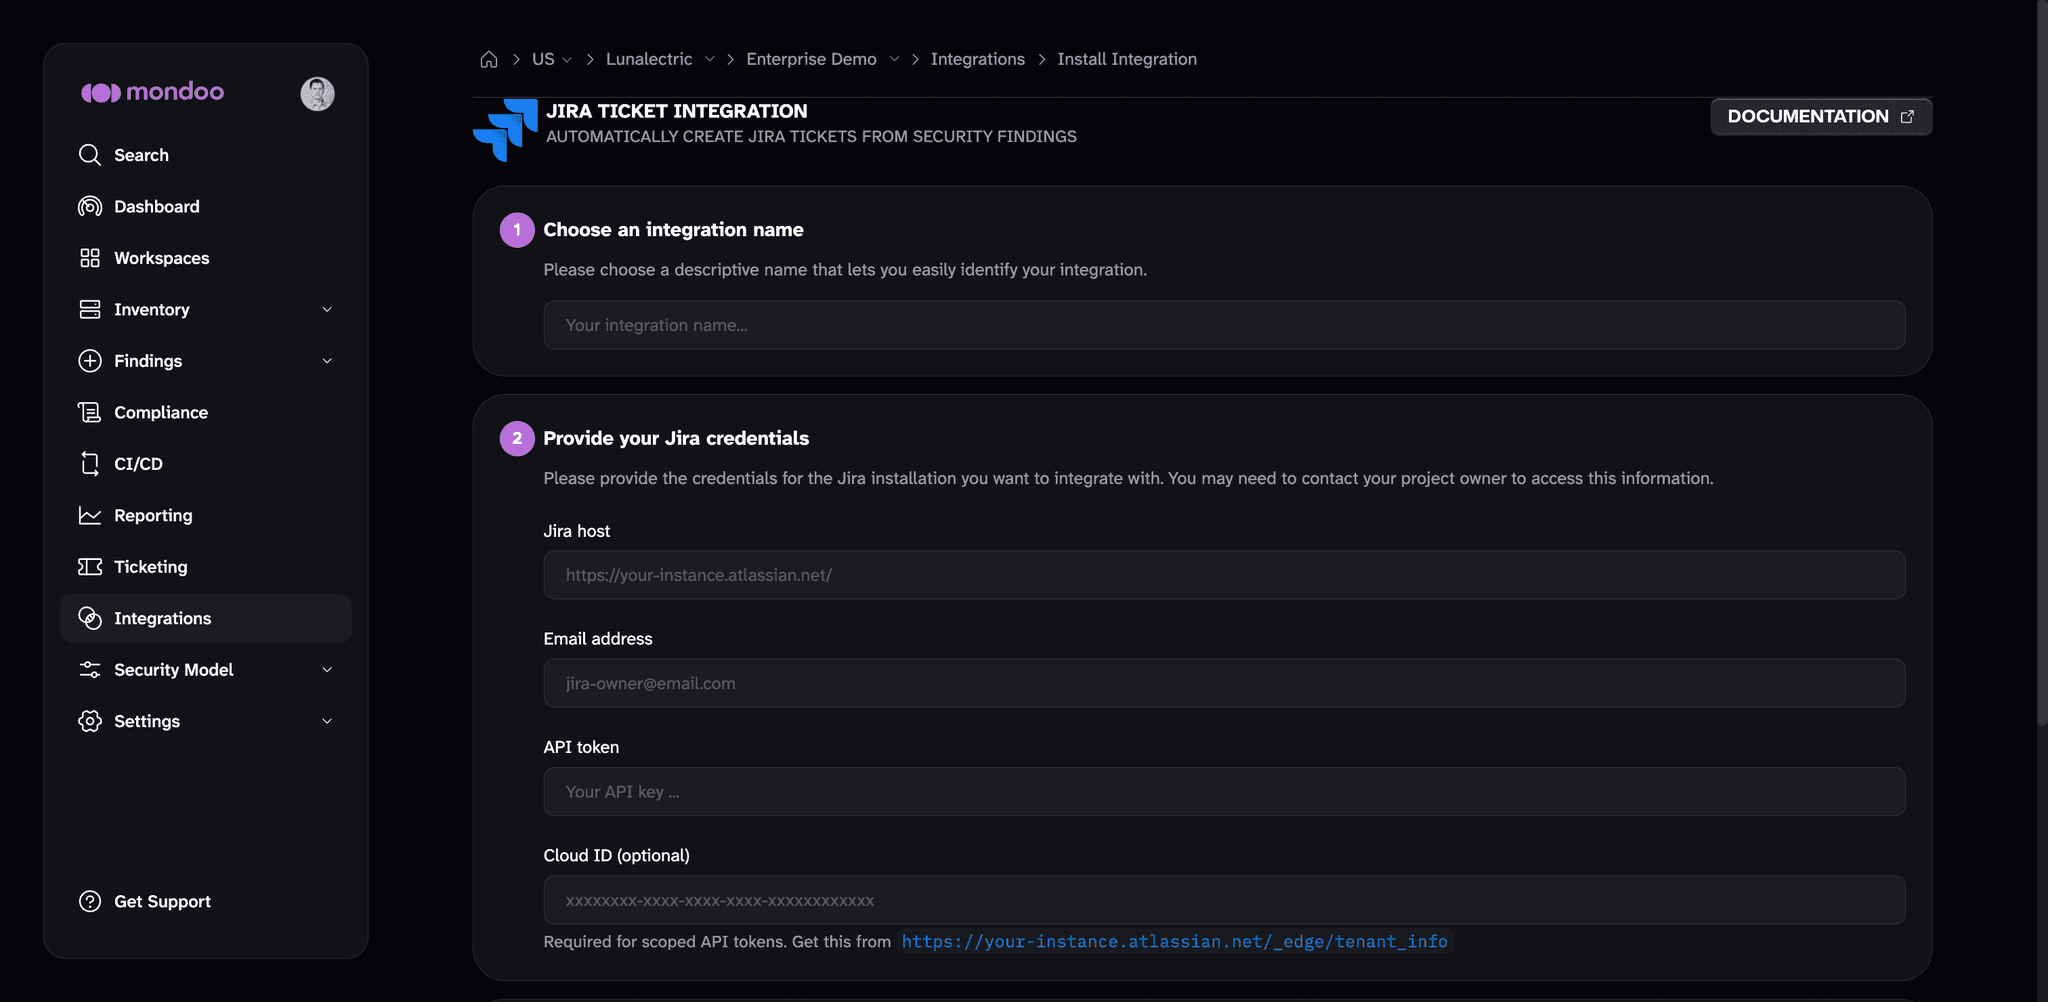
Task: Open the US region dropdown
Action: [x=552, y=59]
